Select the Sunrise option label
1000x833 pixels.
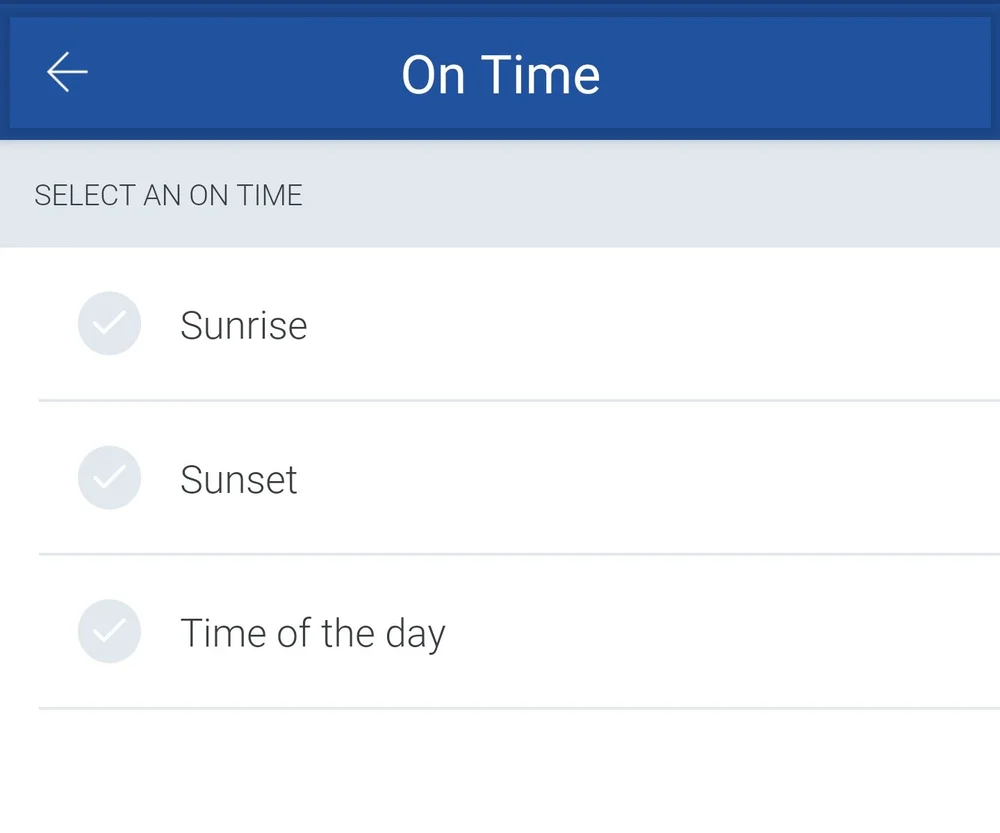coord(244,325)
